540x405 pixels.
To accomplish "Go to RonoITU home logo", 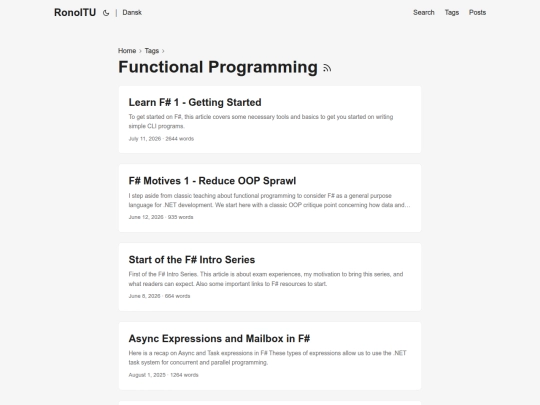I will 75,12.
